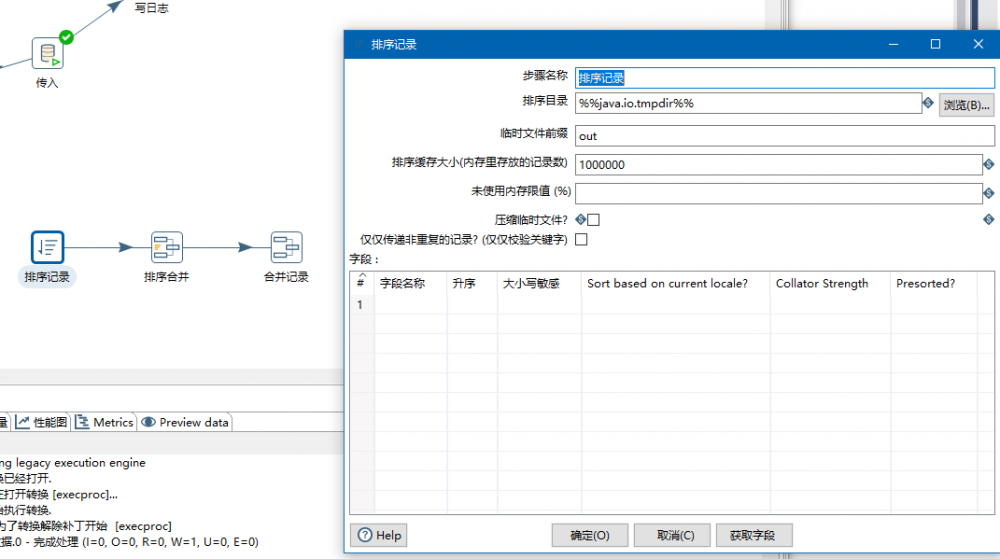Viewport: 1000px width, 559px height.
Task: Click the green success checkmark on 传入 step
Action: coord(66,37)
